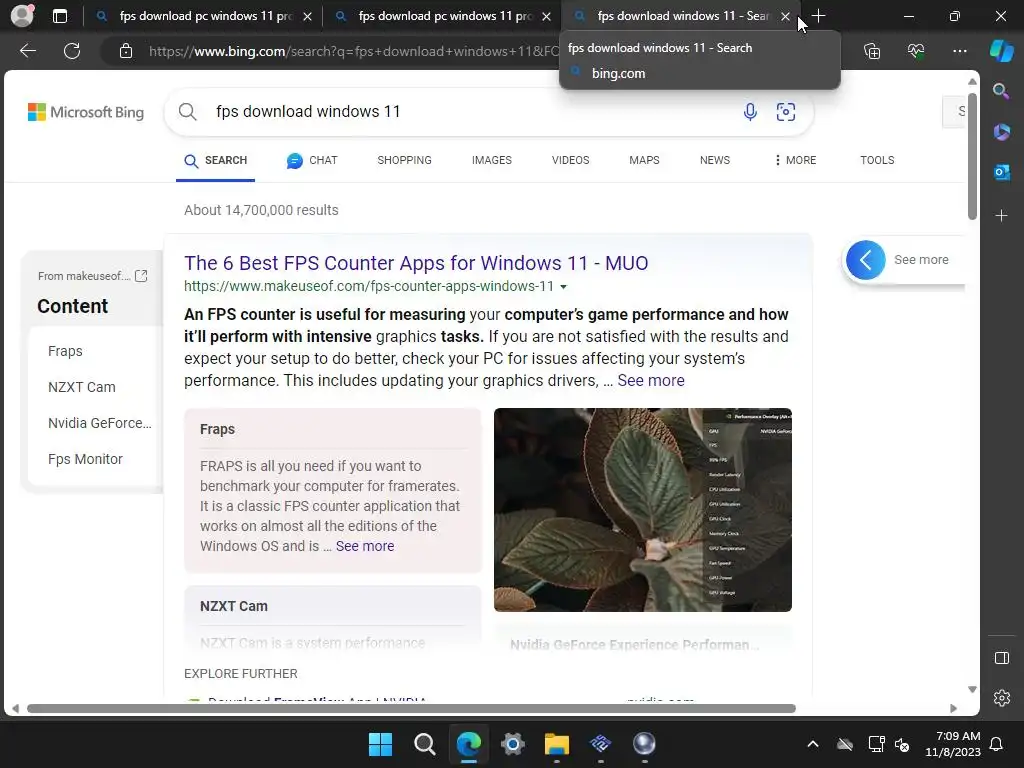Add a sidebar app with plus
Screen dimensions: 1024x768
[1001, 216]
